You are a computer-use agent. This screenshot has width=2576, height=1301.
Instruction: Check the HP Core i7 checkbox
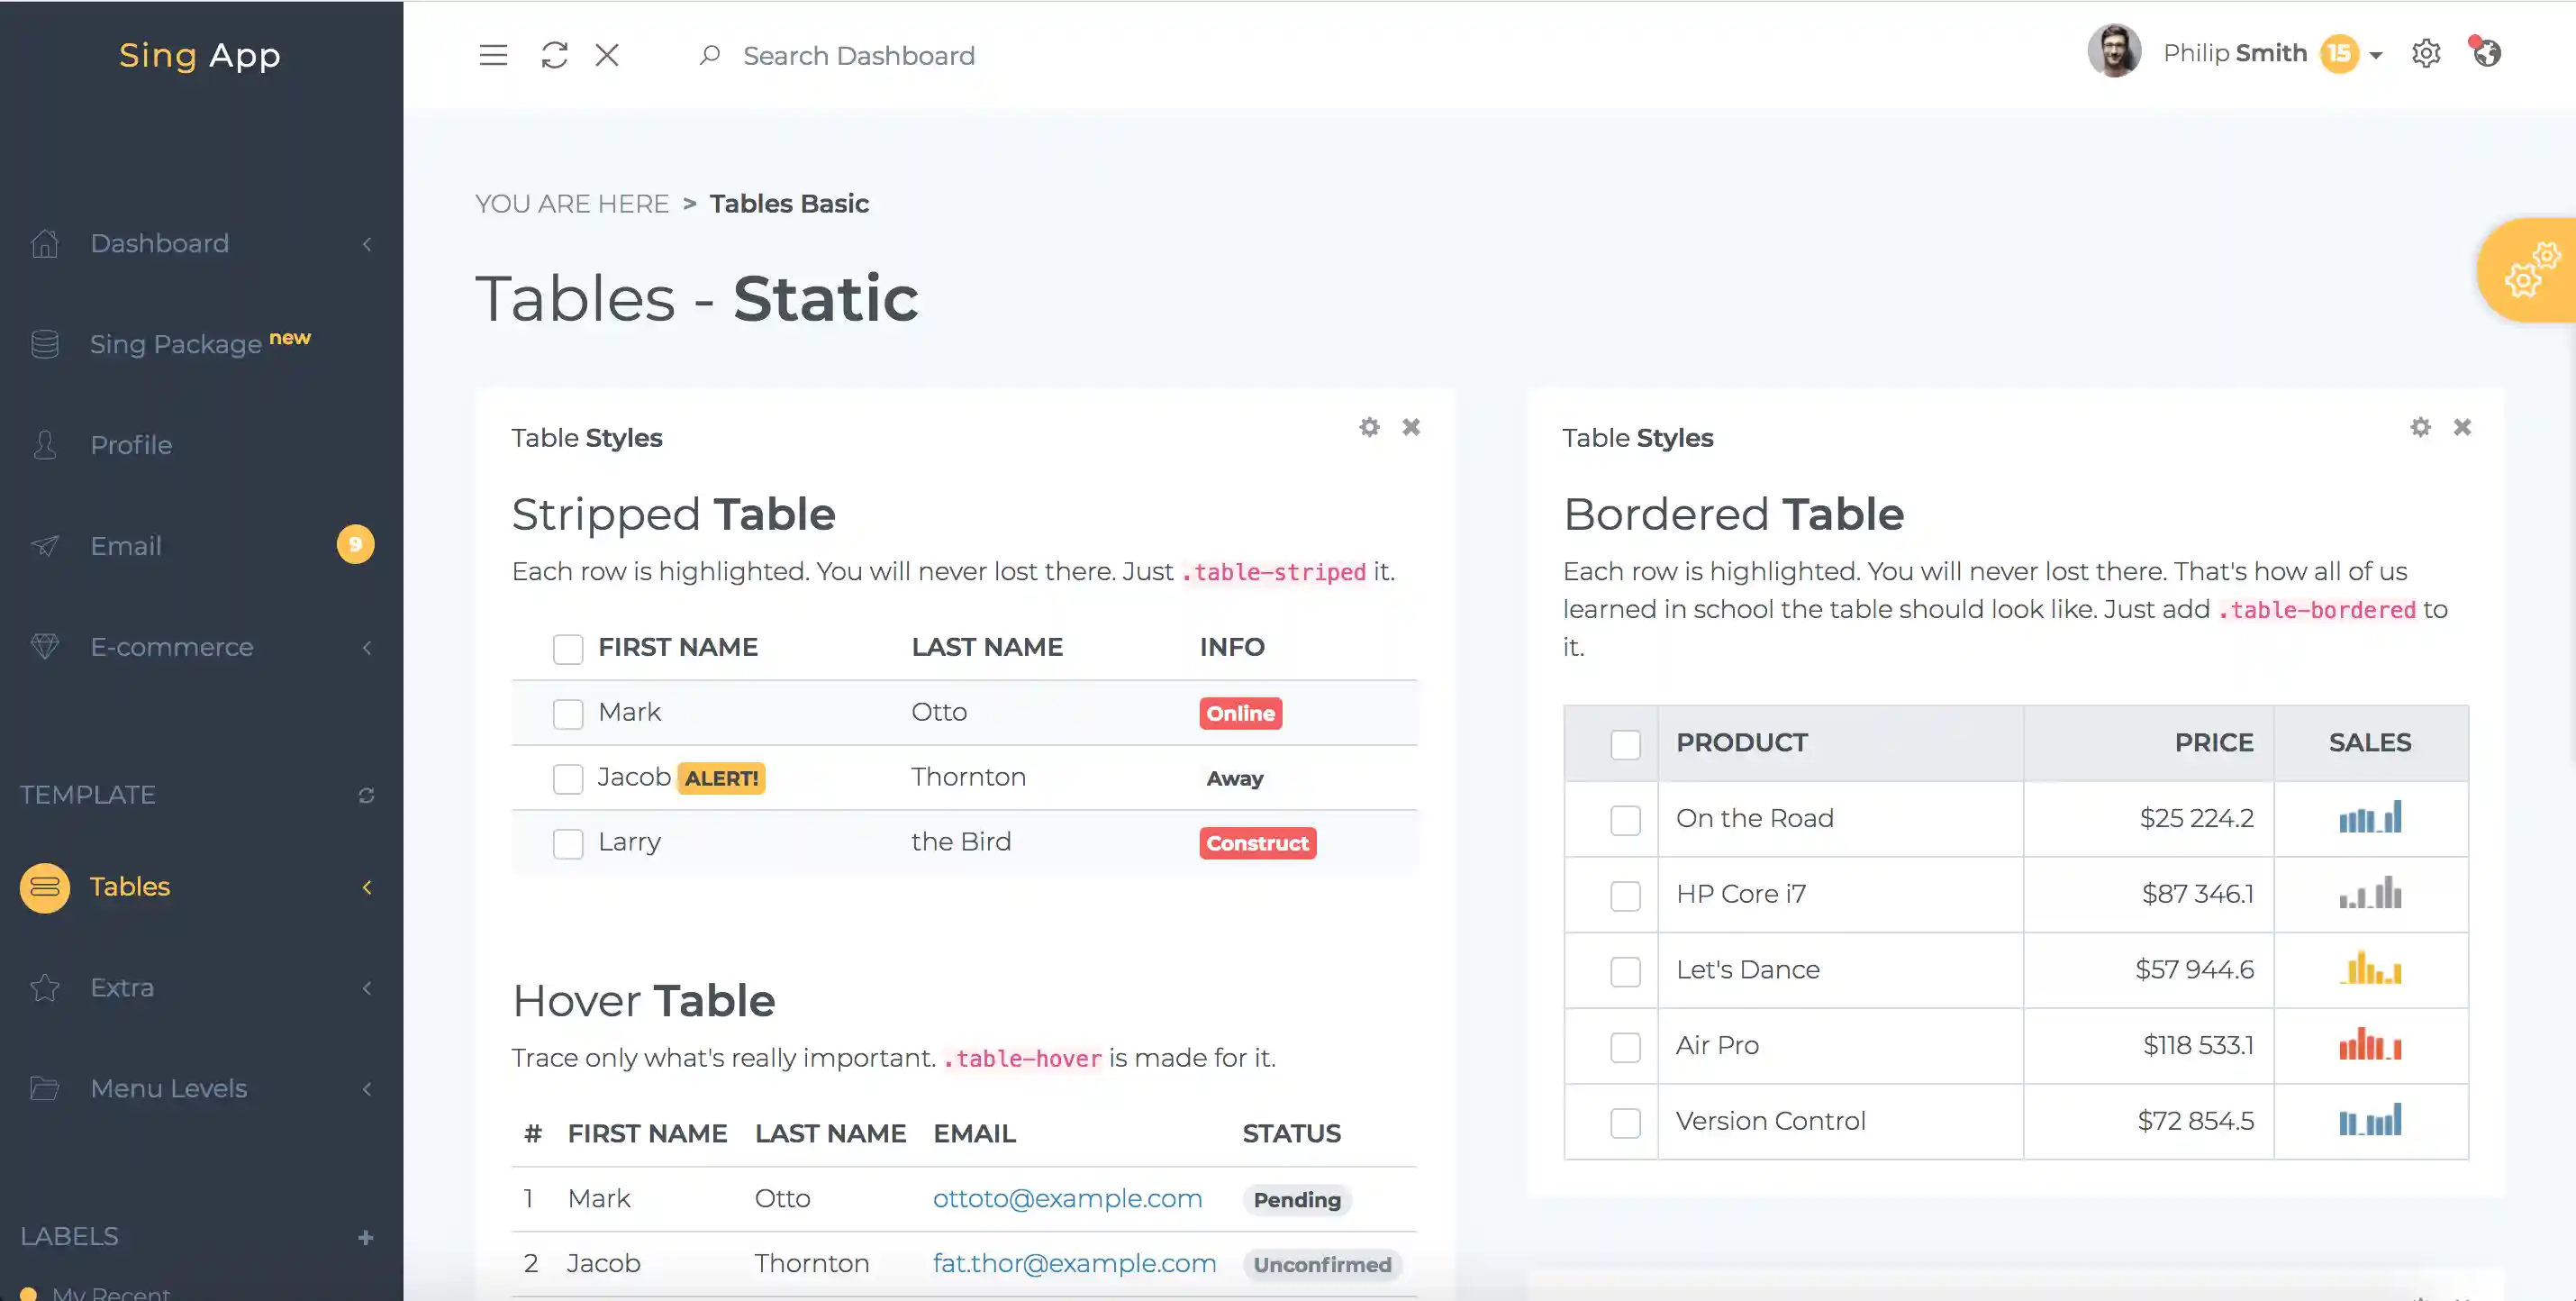[x=1625, y=896]
